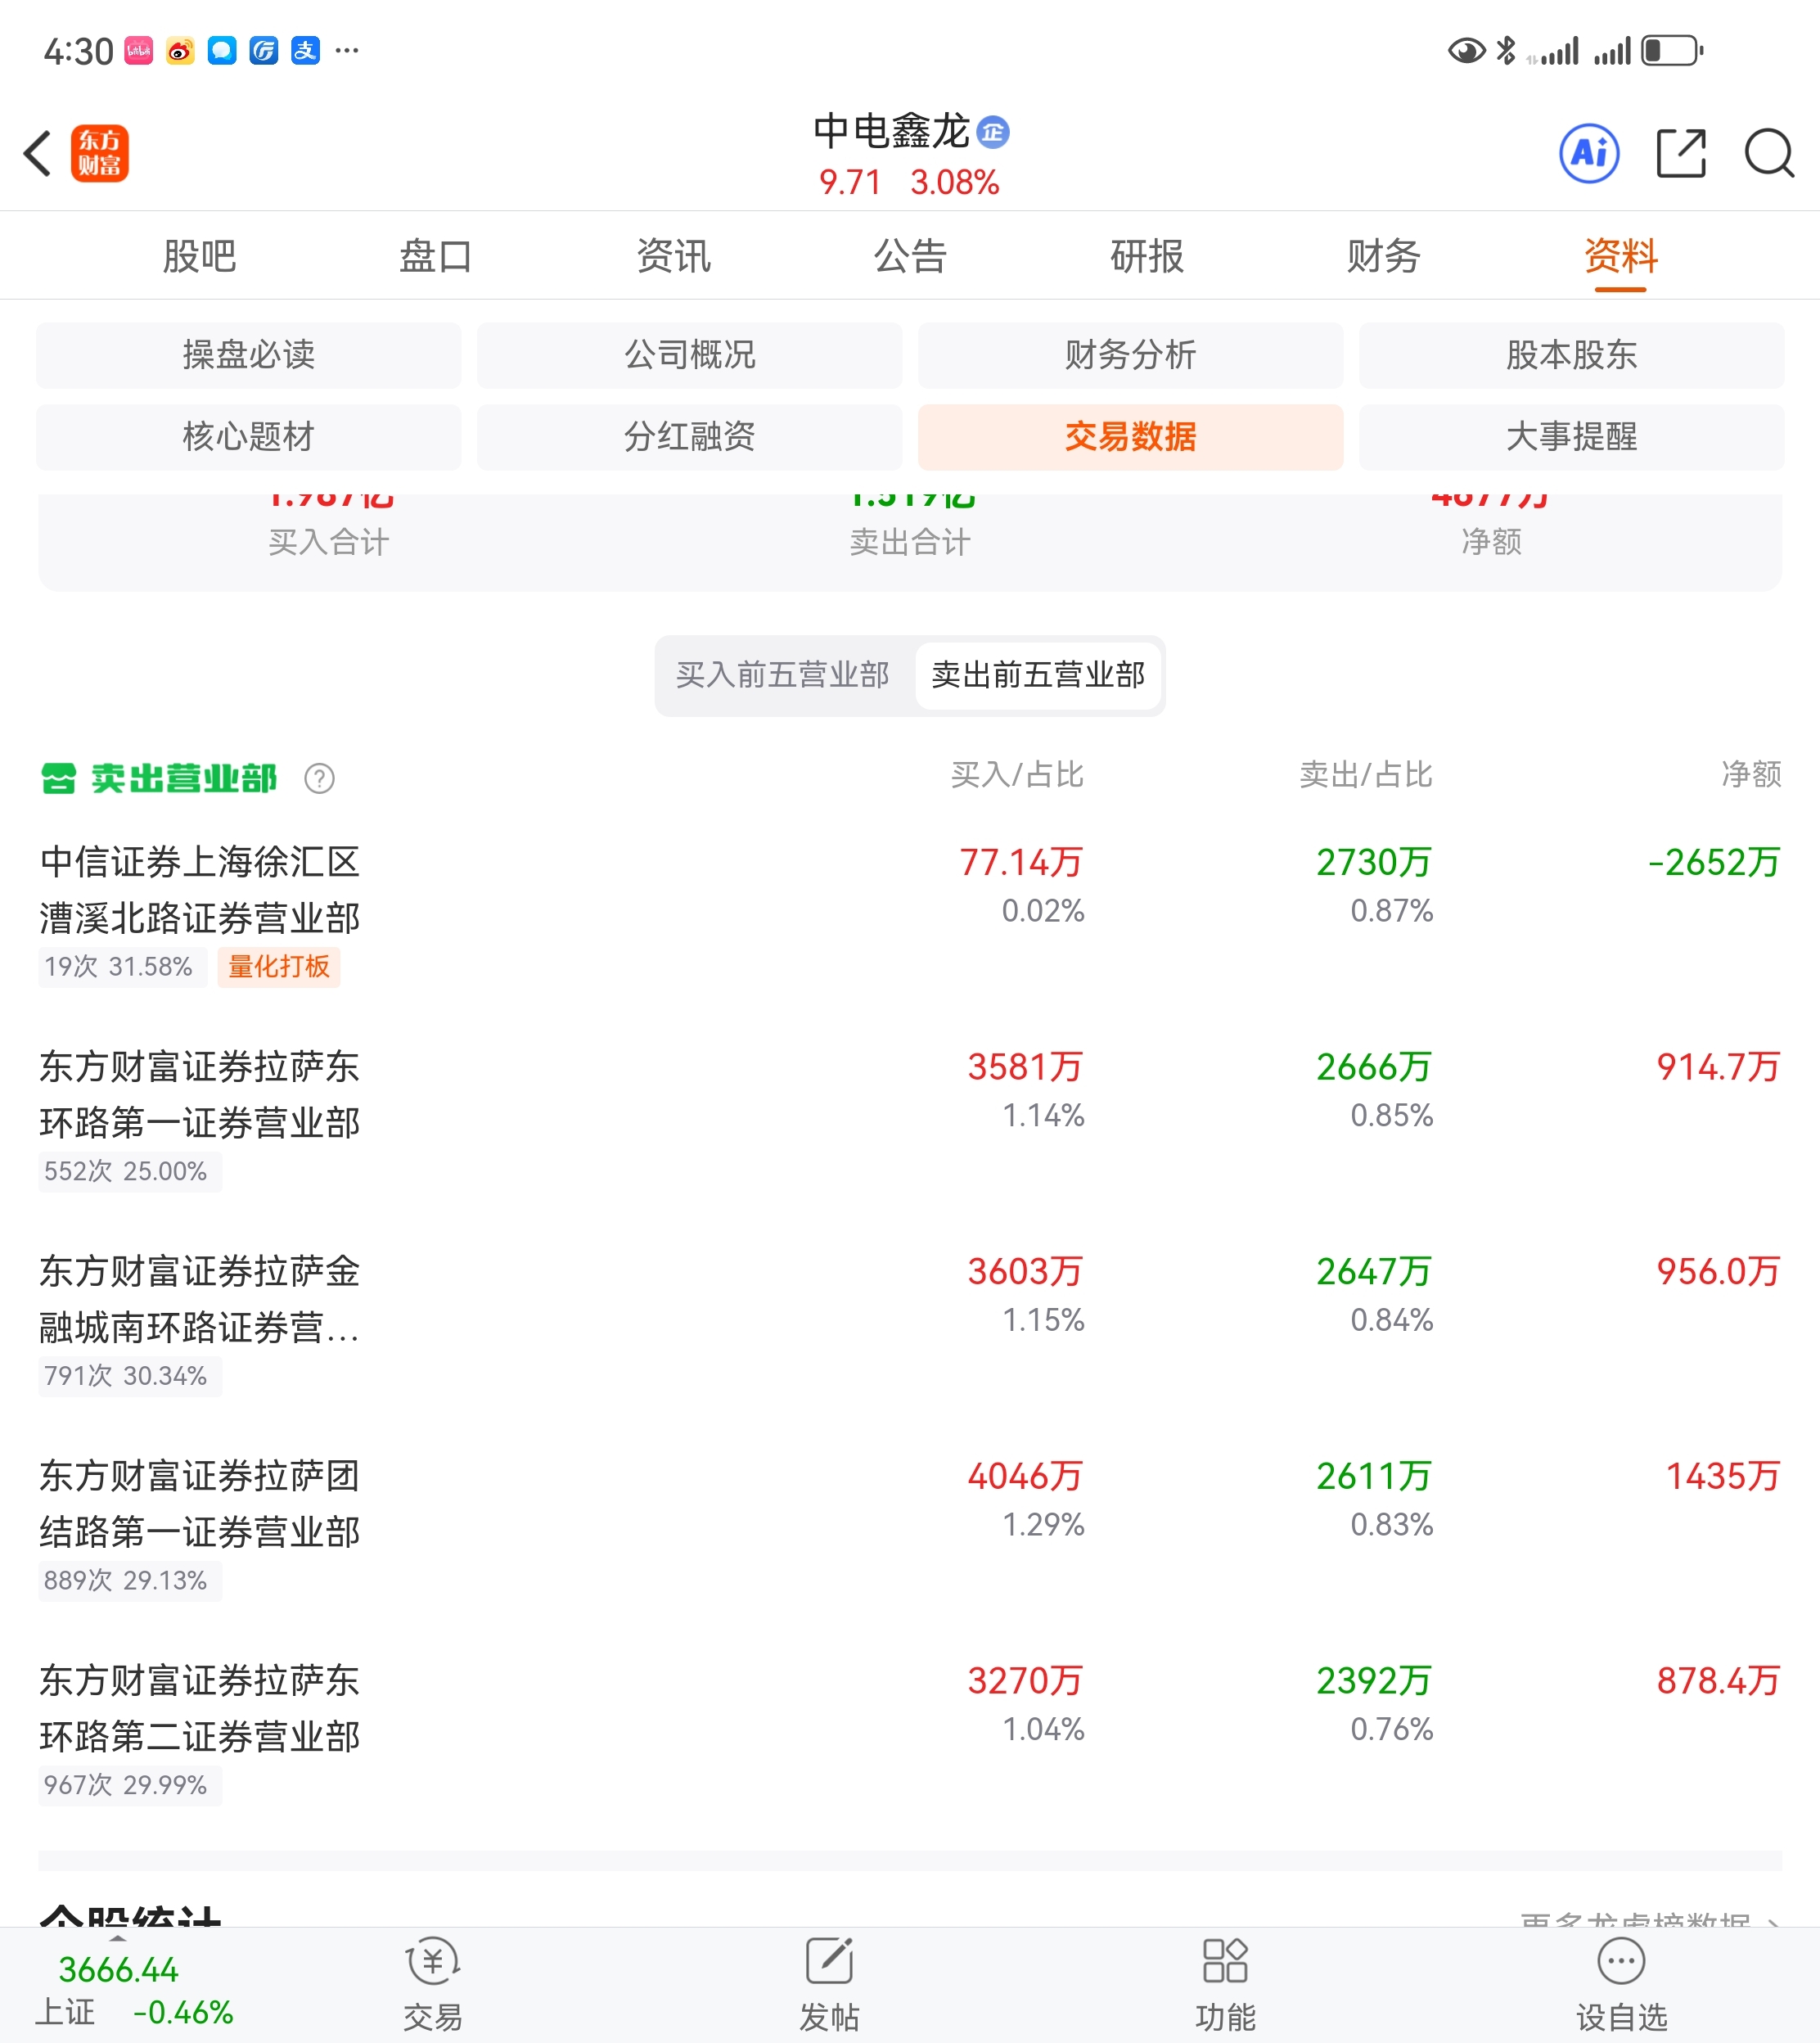This screenshot has width=1820, height=2043.
Task: Tap the 956.0万 net amount
Action: (1718, 1272)
